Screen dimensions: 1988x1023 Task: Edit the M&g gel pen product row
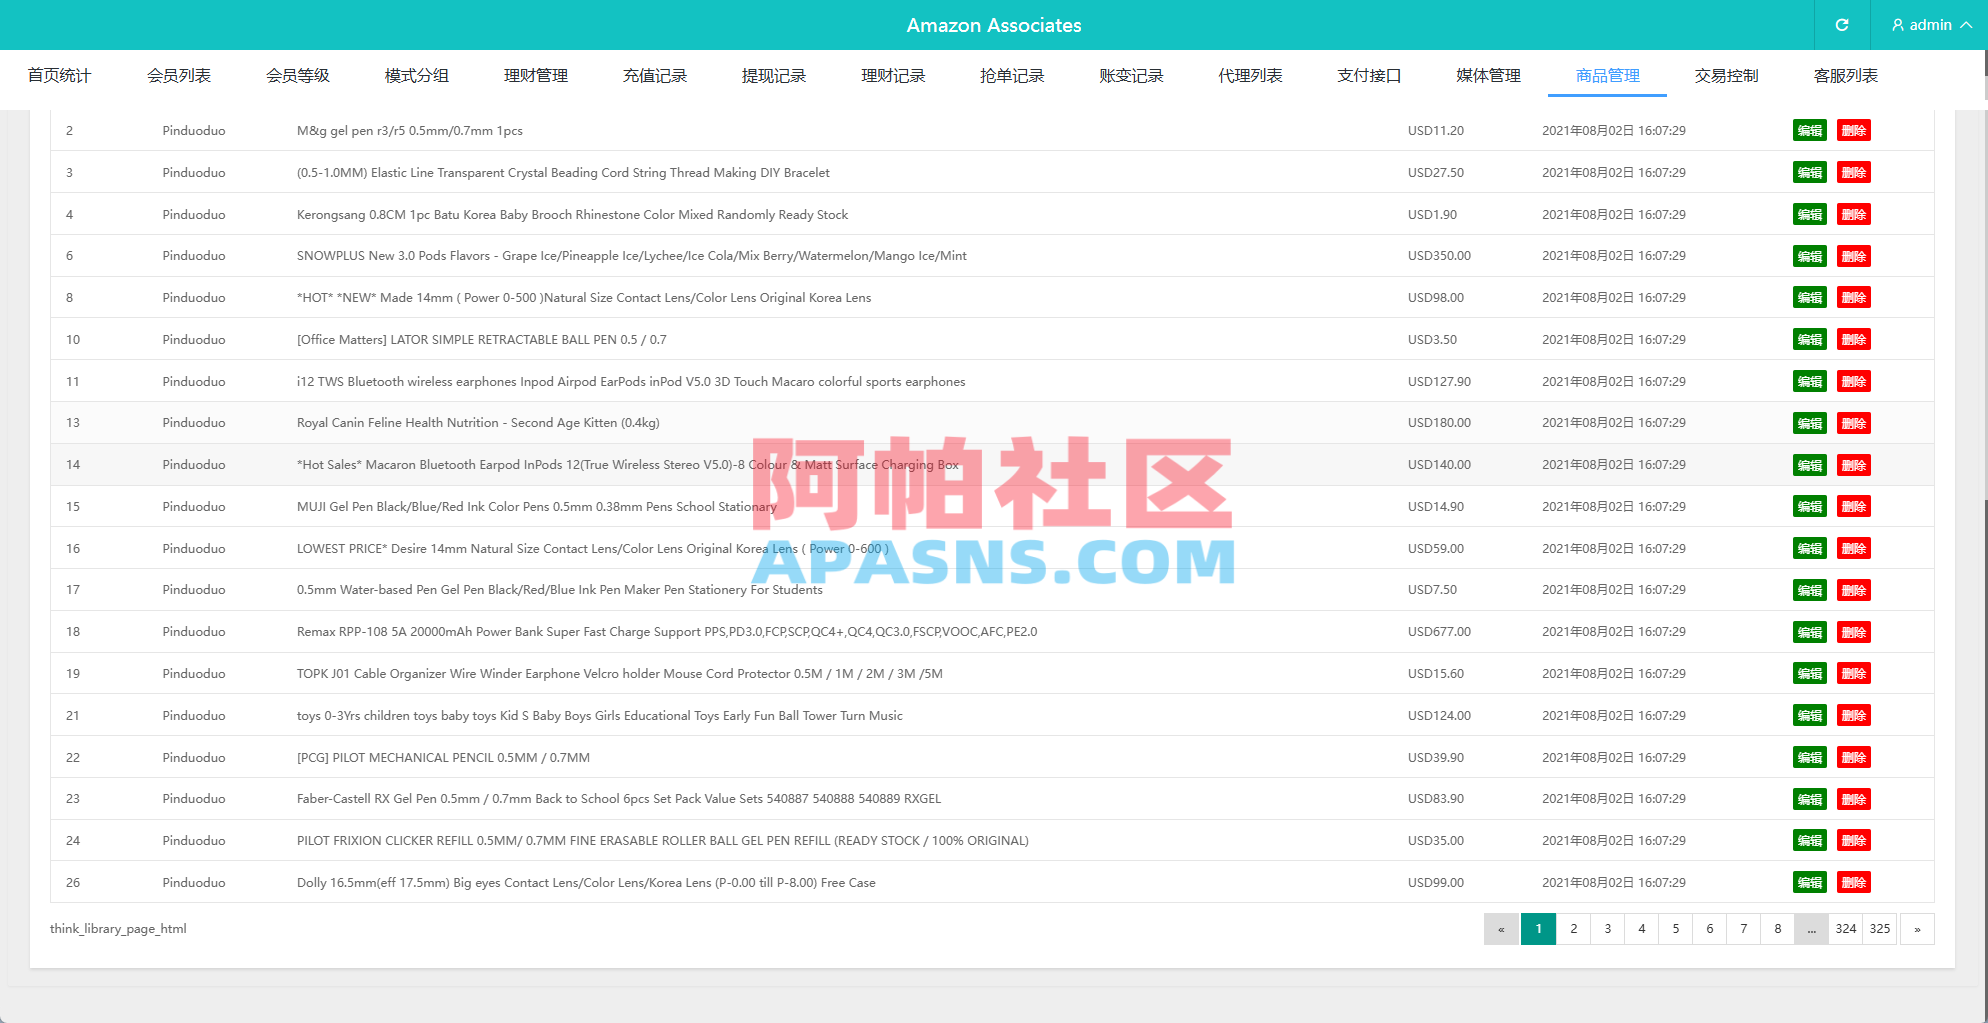point(1809,131)
